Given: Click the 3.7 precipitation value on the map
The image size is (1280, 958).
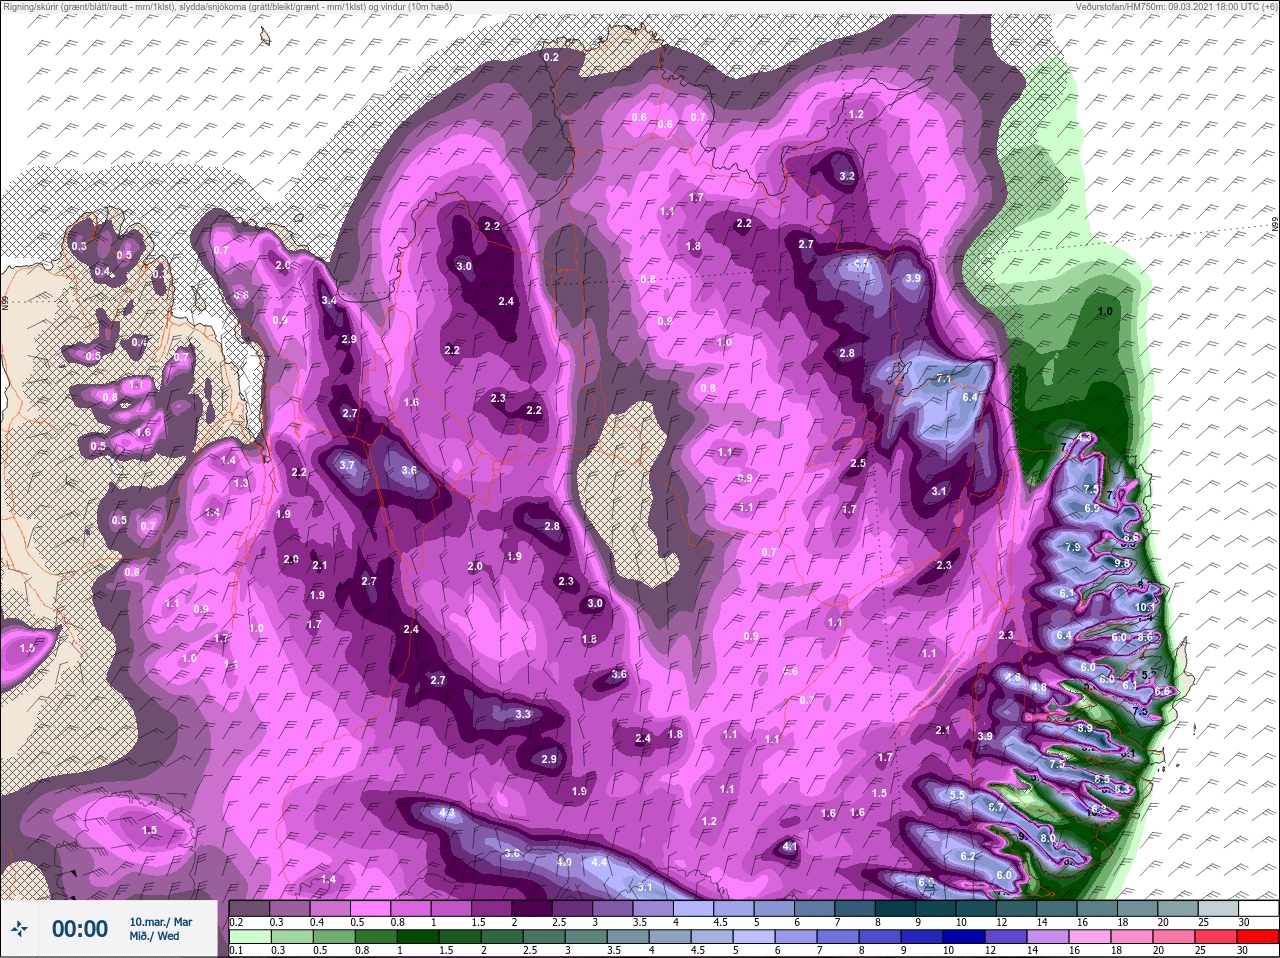Looking at the screenshot, I should pos(347,465).
